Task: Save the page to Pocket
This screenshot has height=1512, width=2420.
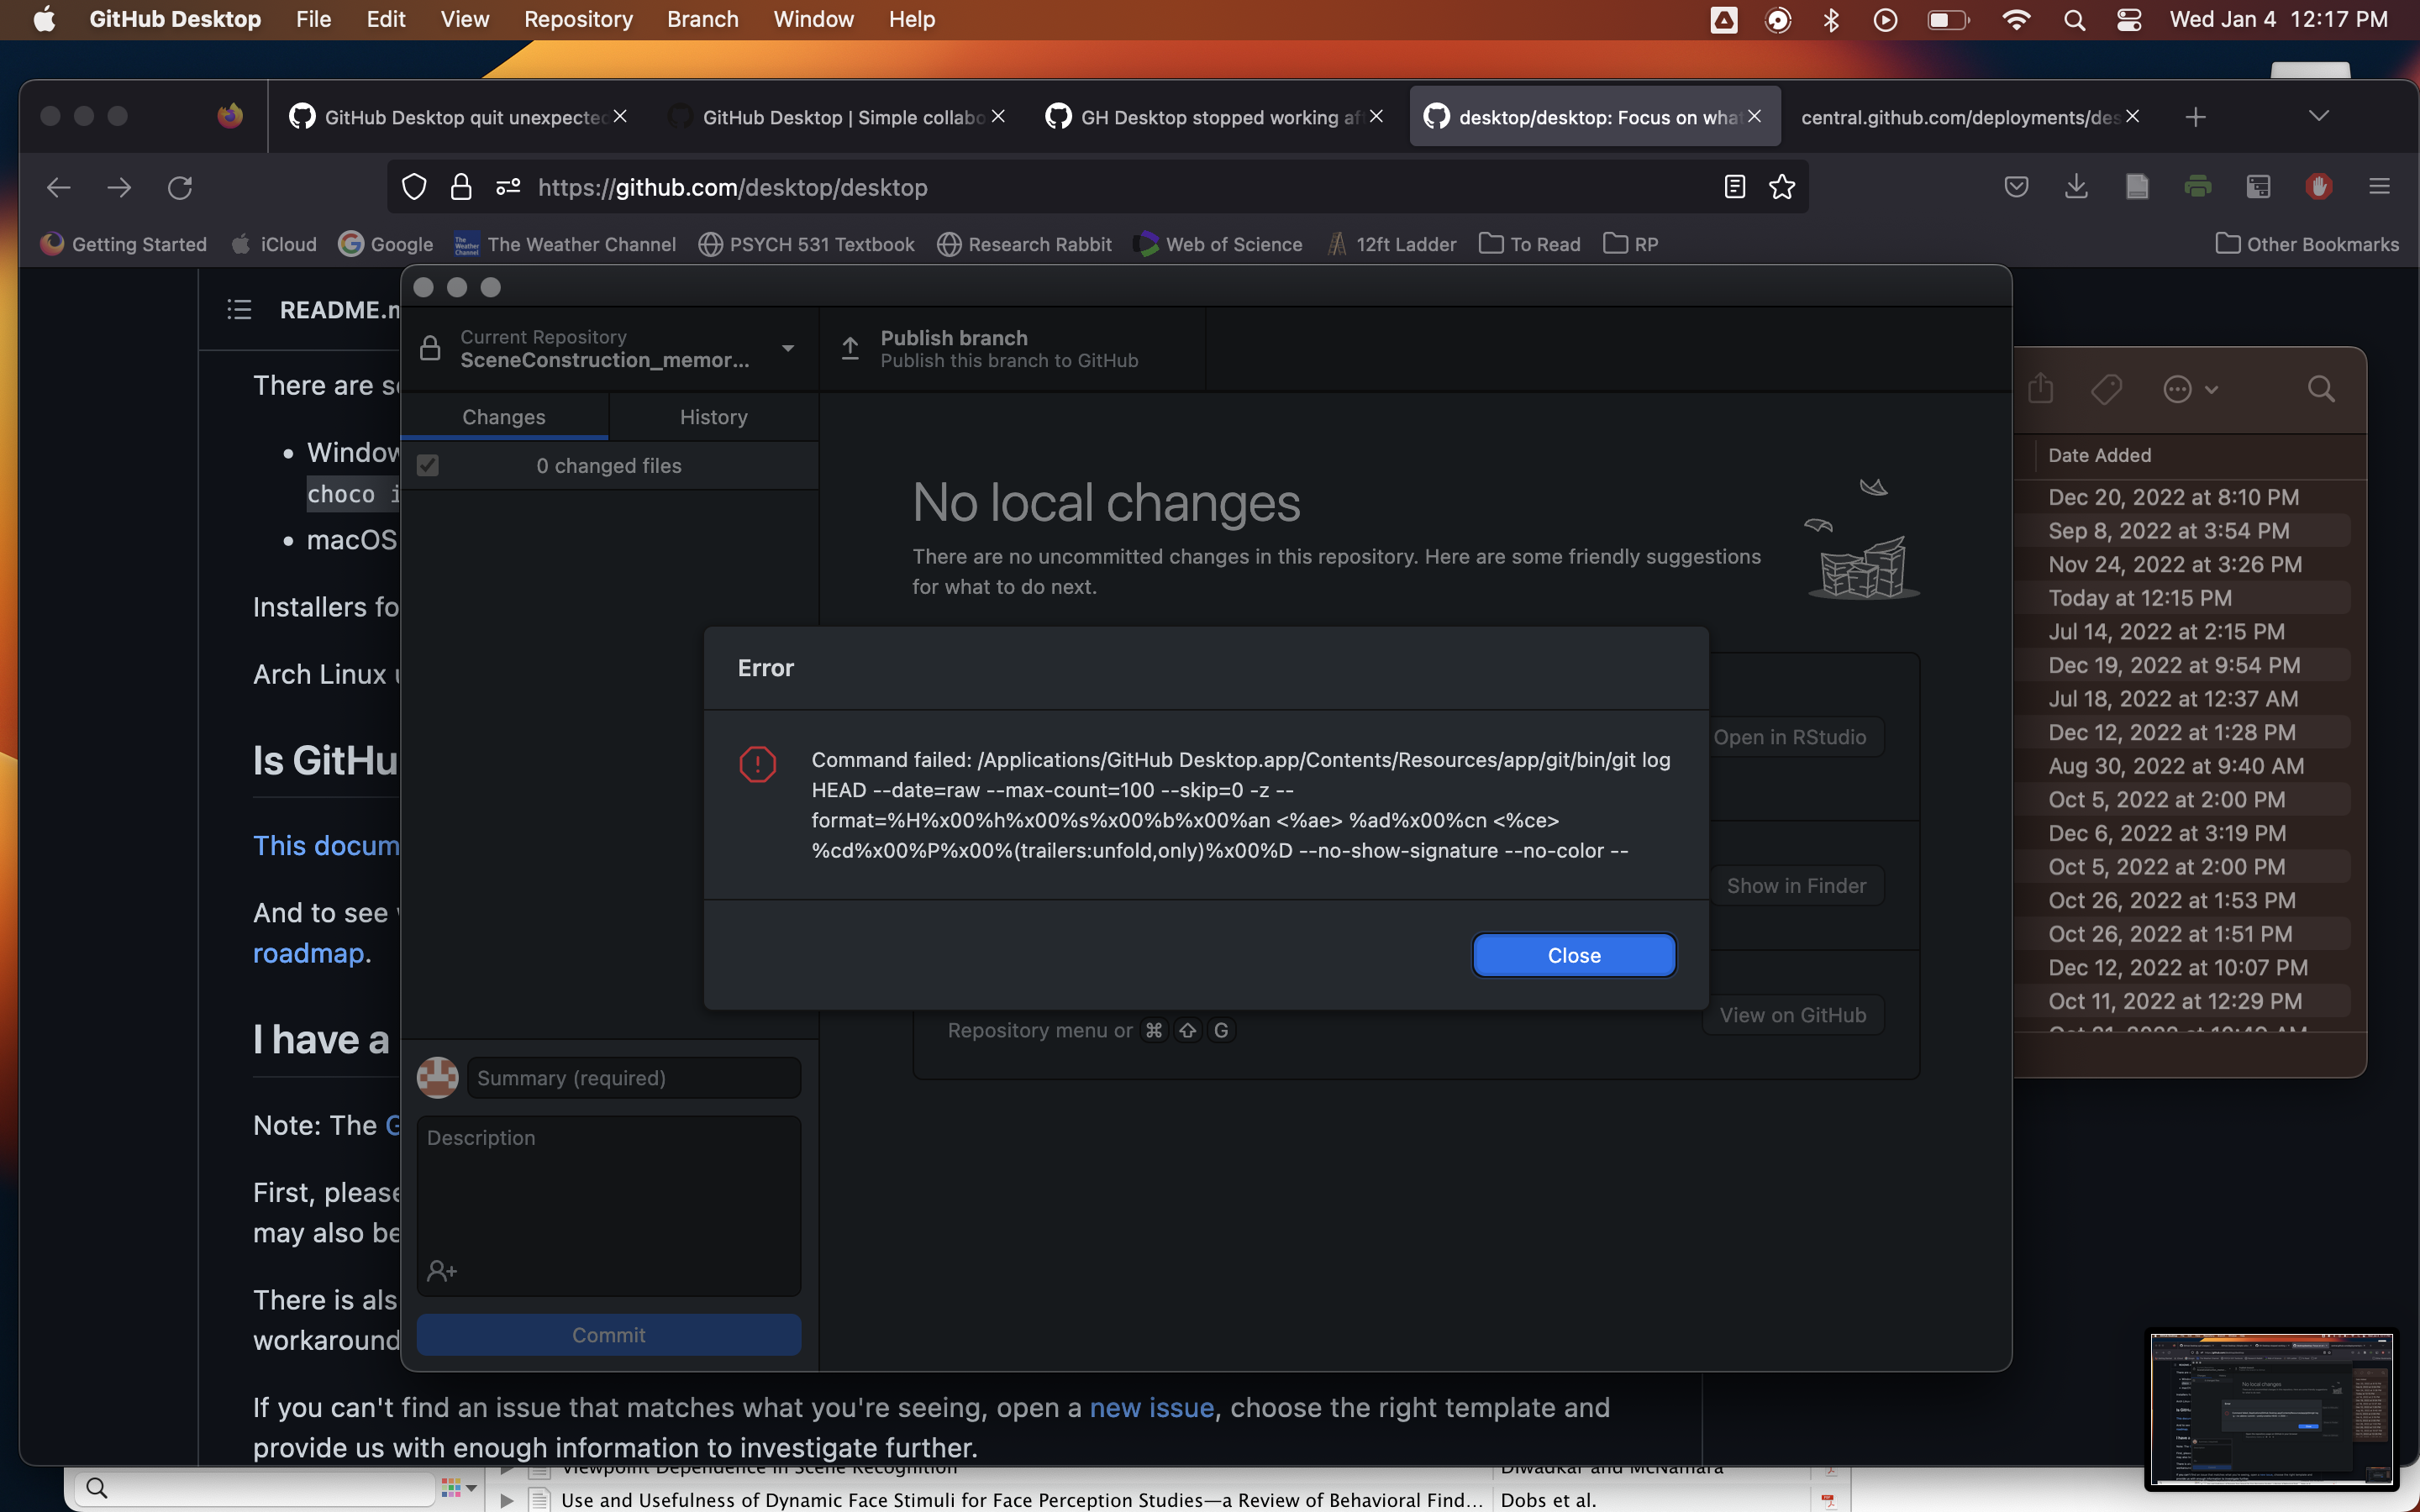Action: 2016,187
